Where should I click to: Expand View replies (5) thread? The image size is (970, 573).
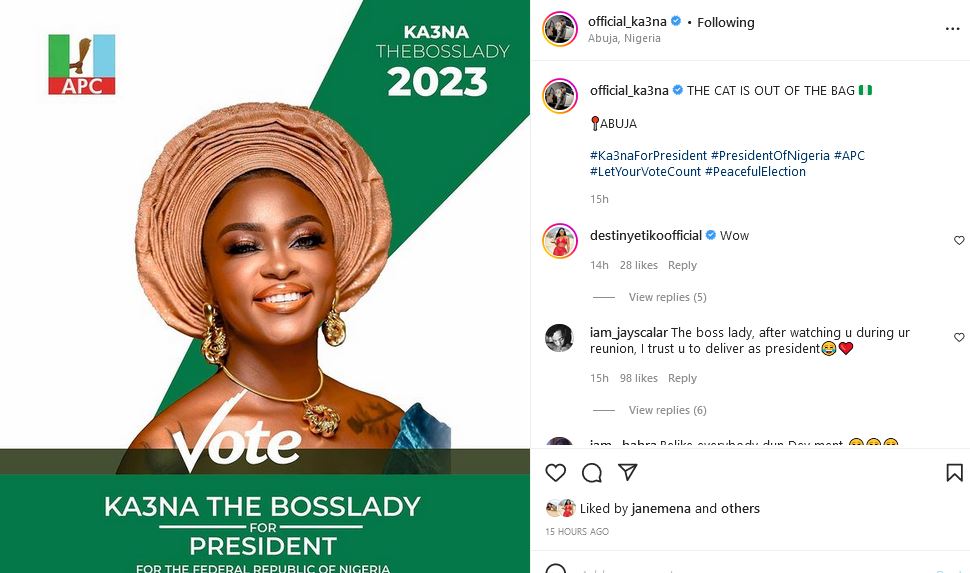coord(667,297)
